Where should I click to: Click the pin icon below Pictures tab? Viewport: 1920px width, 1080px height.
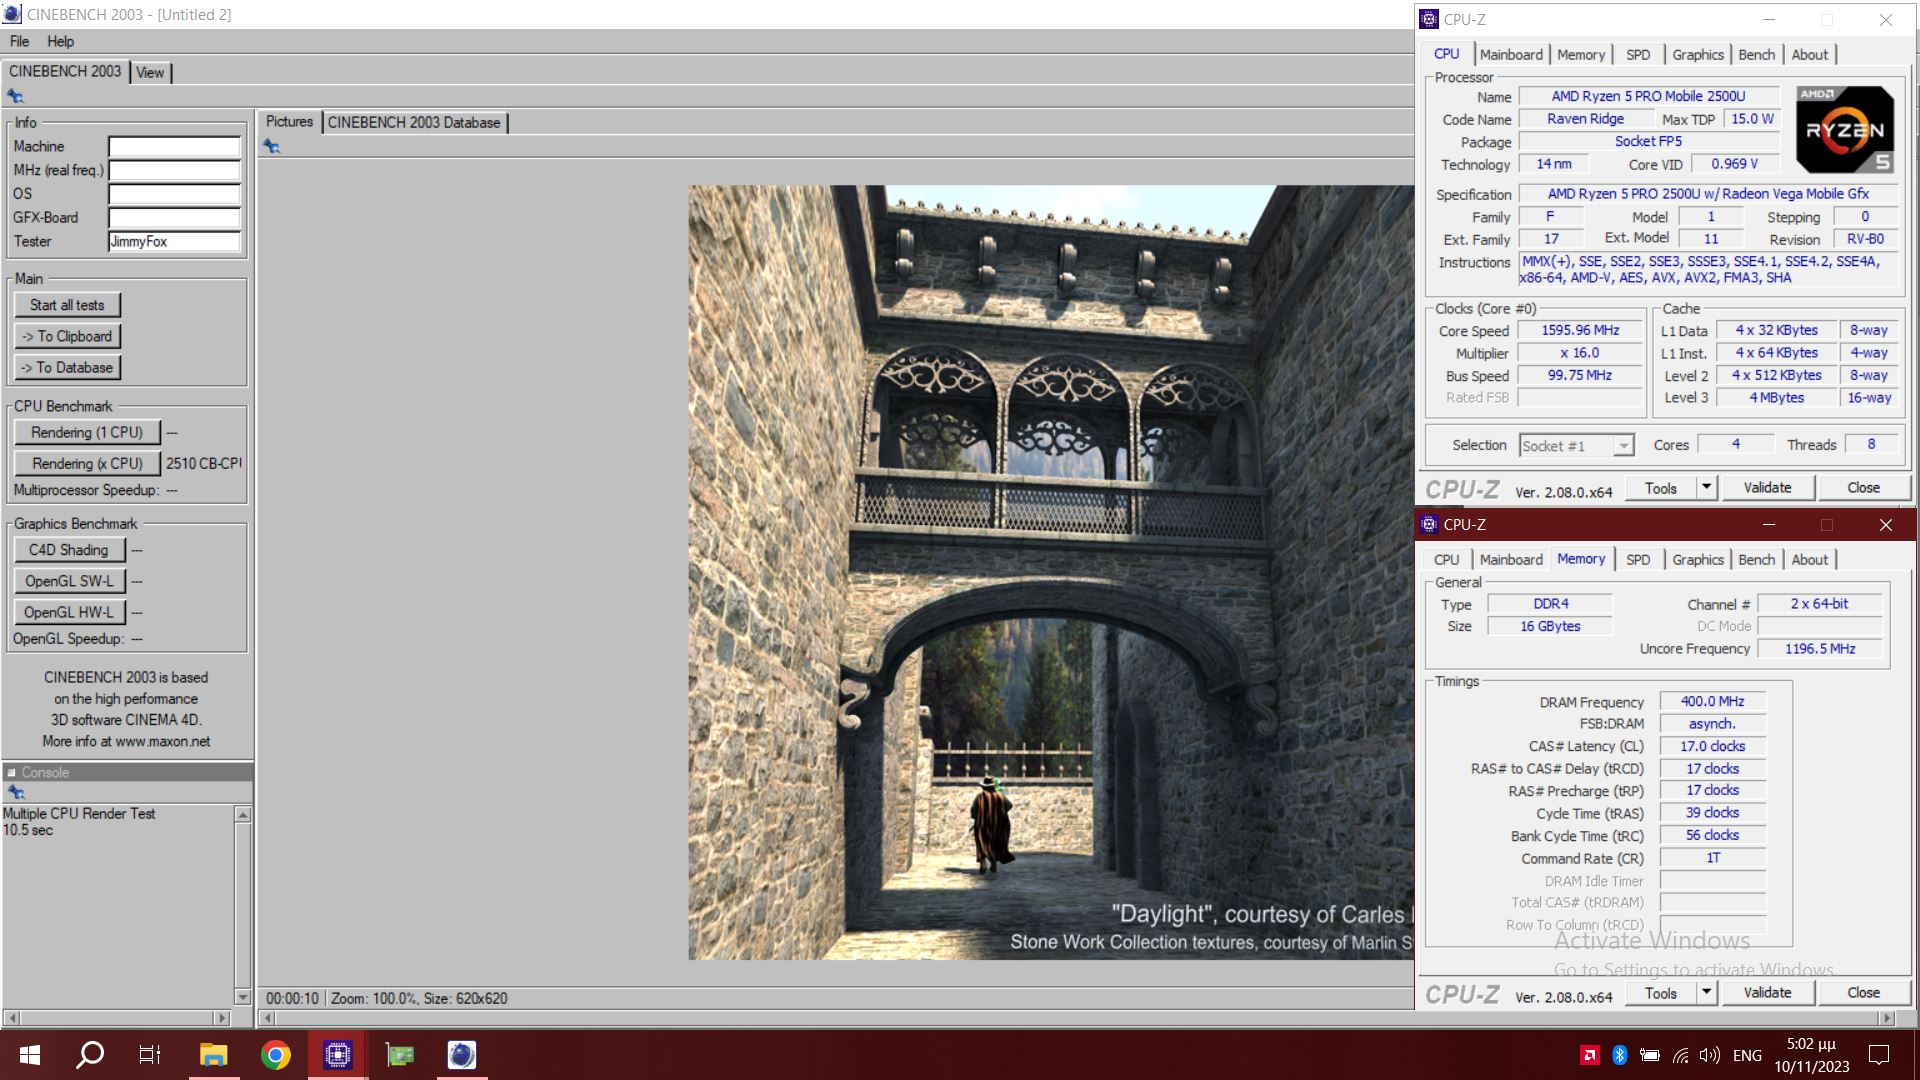[x=271, y=146]
